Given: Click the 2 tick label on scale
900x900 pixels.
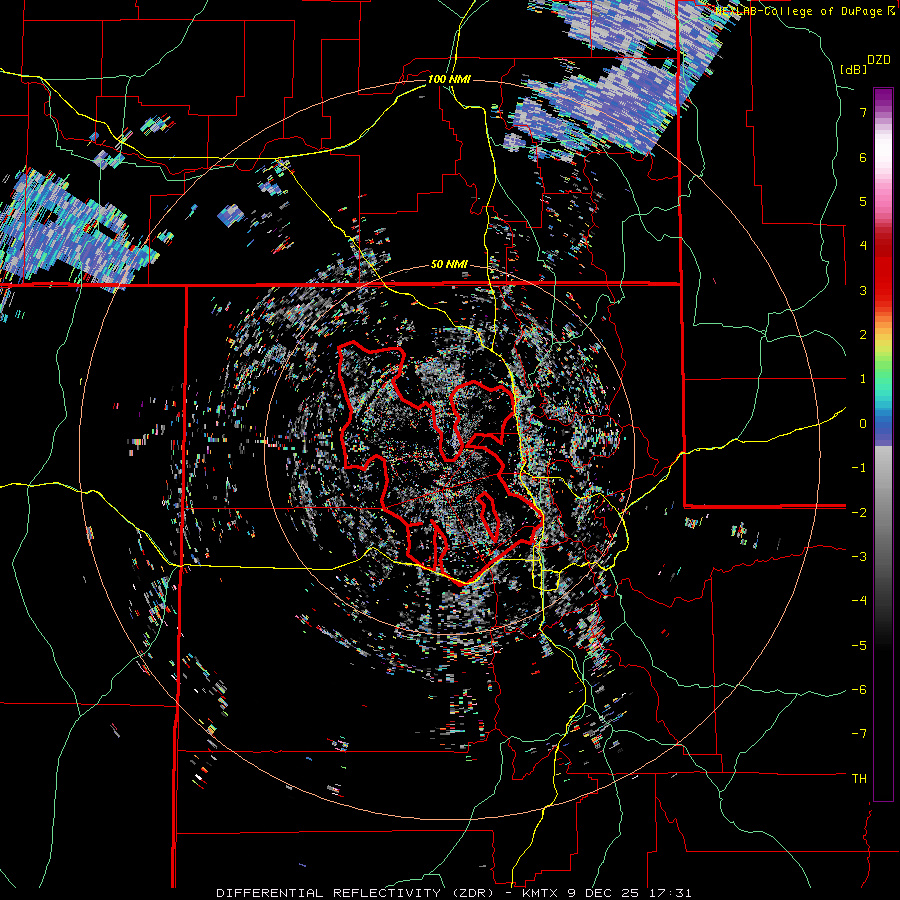Looking at the screenshot, I should [863, 335].
